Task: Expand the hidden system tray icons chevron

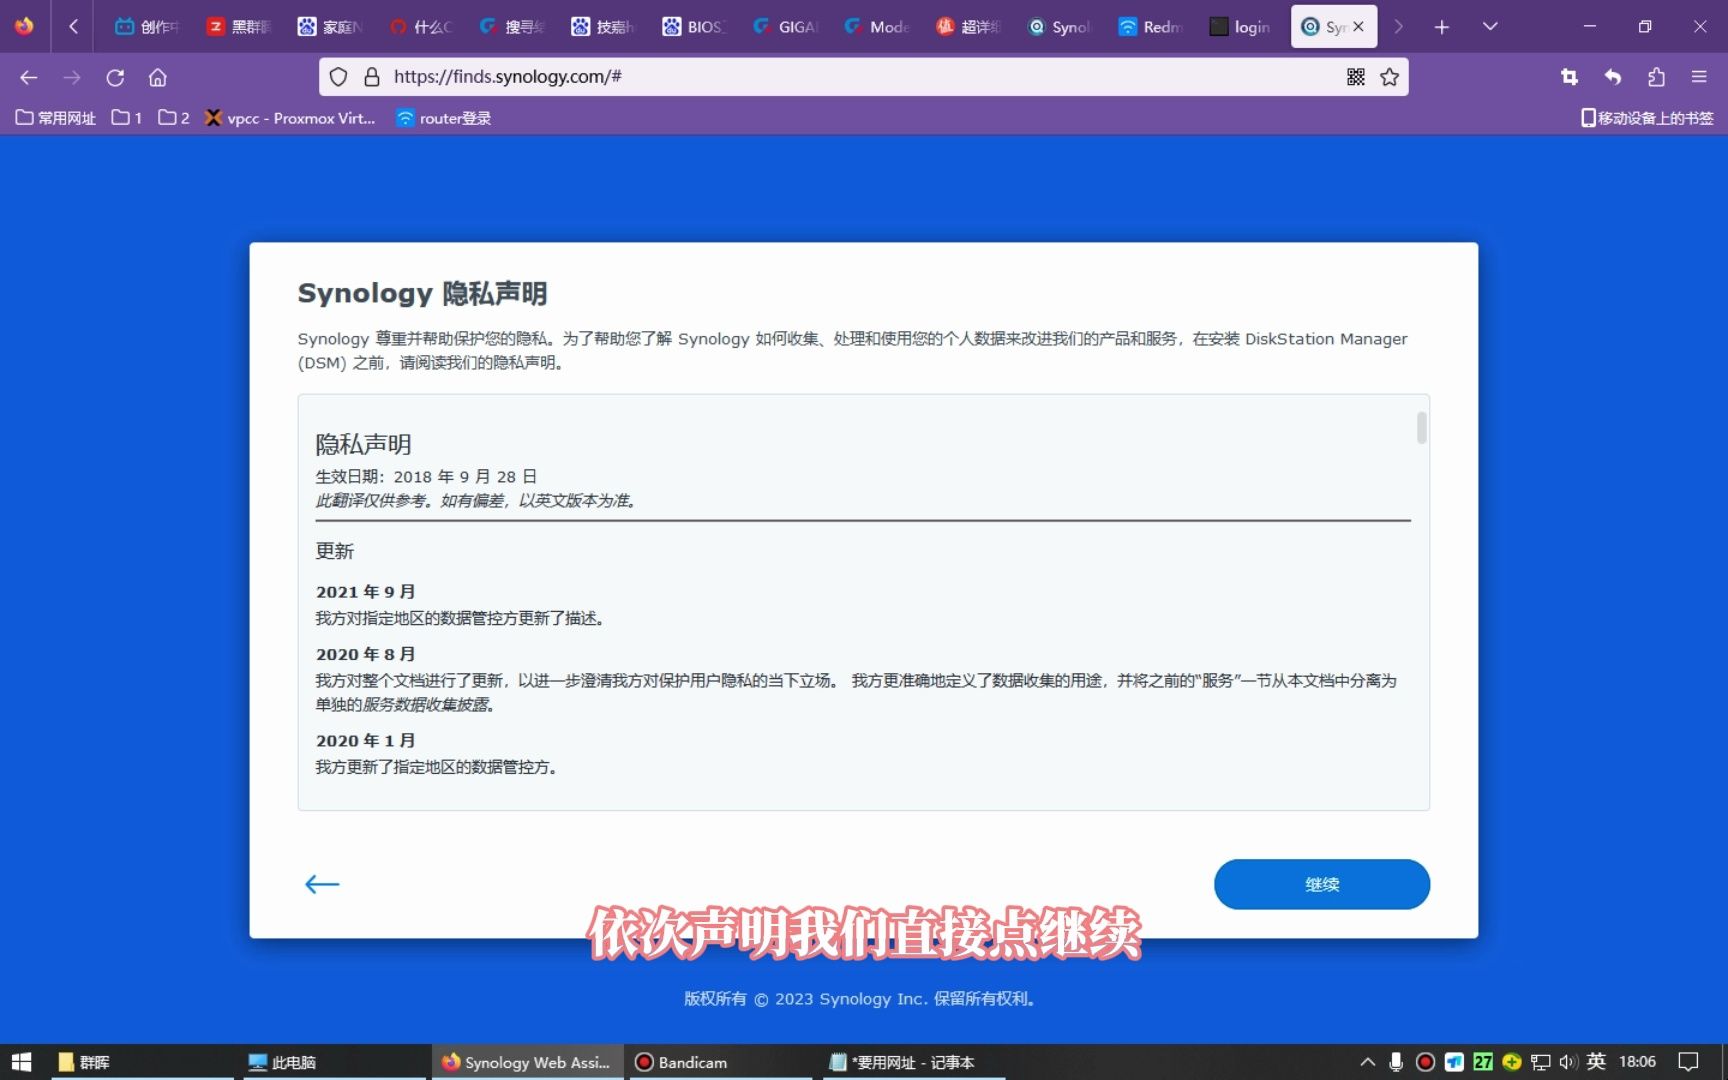Action: click(x=1367, y=1062)
